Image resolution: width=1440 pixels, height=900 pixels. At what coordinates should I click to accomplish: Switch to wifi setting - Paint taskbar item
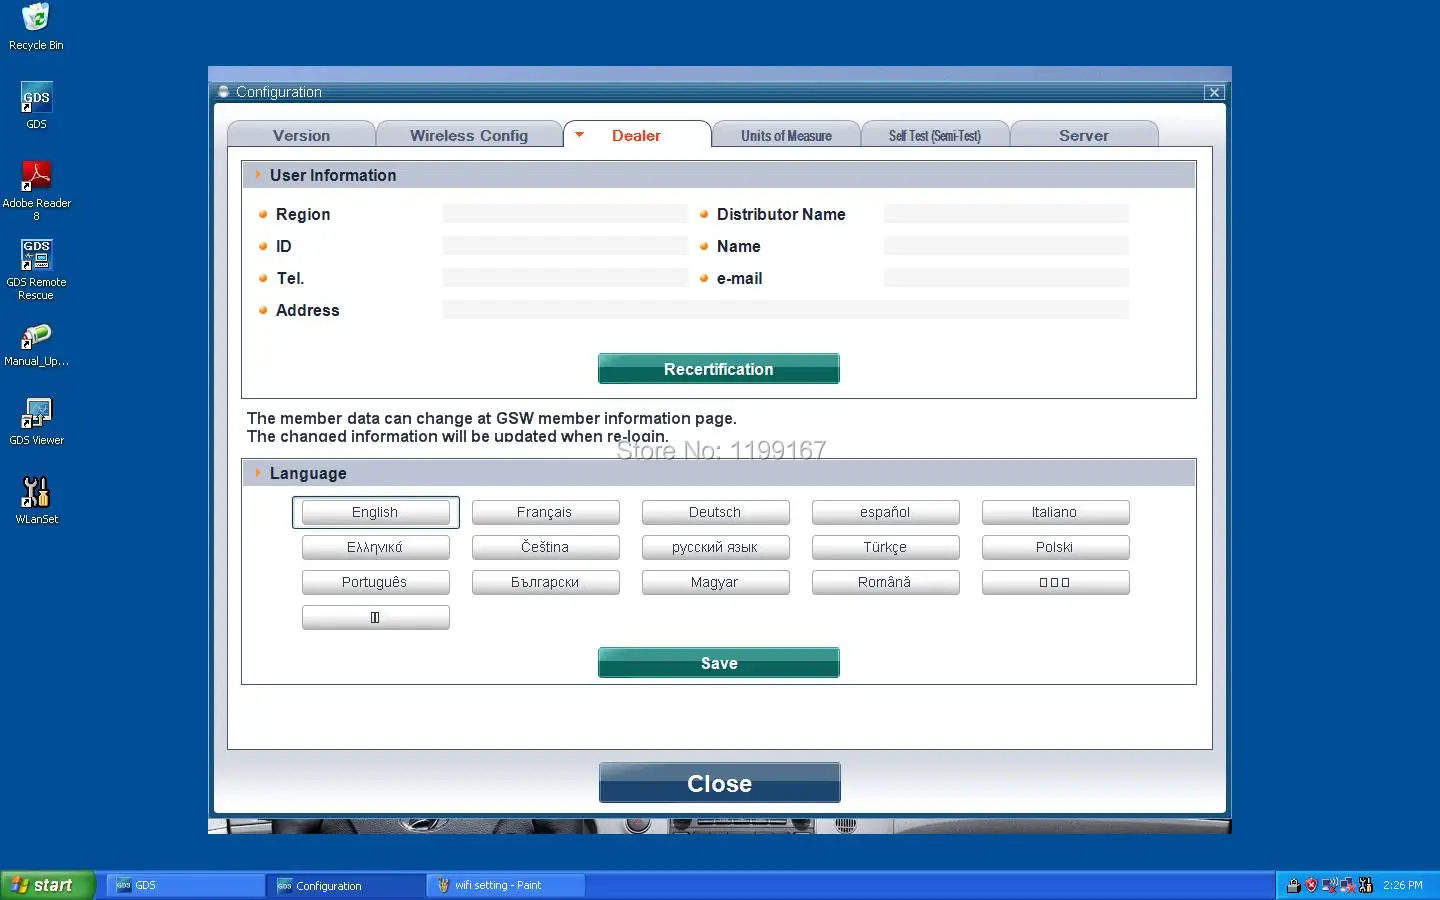(506, 885)
